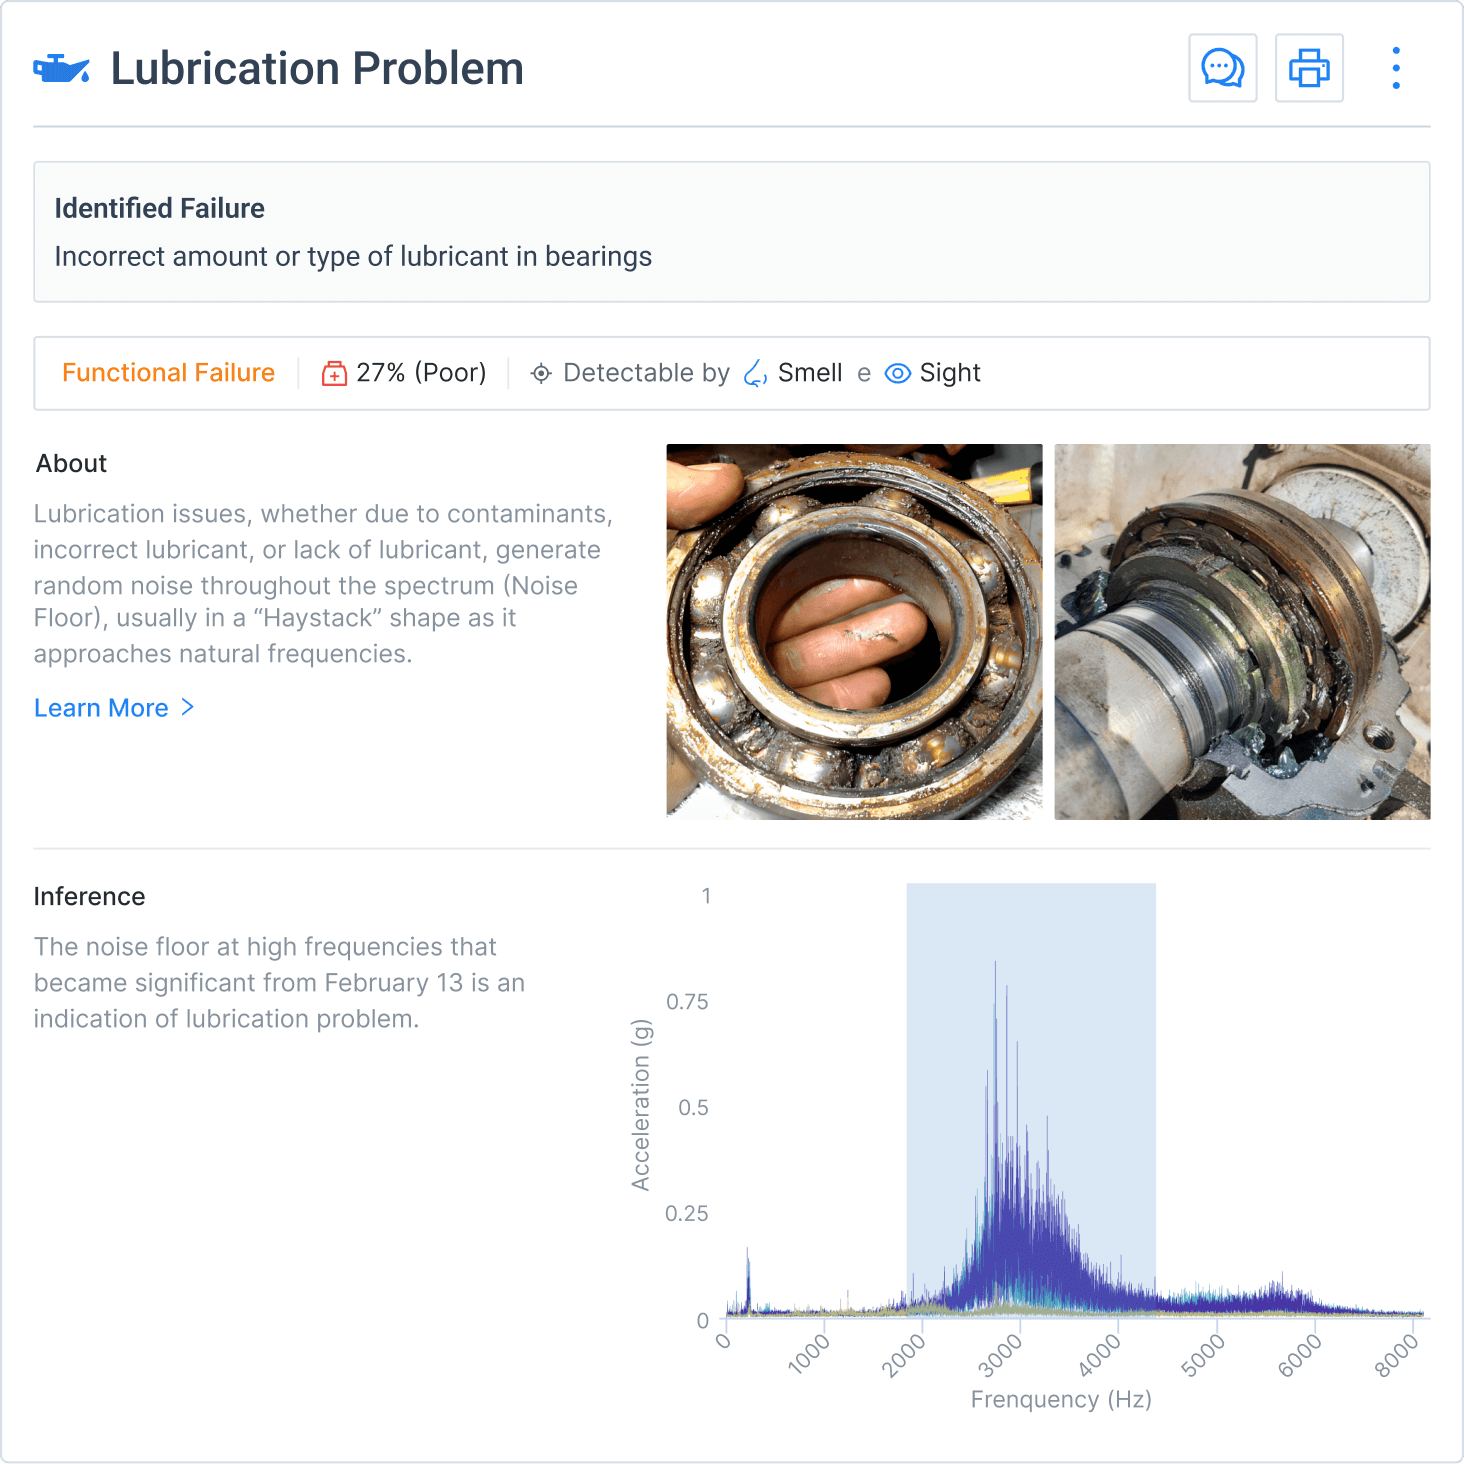Open the blue chat comments icon
Screen dimensions: 1464x1464
(1222, 67)
